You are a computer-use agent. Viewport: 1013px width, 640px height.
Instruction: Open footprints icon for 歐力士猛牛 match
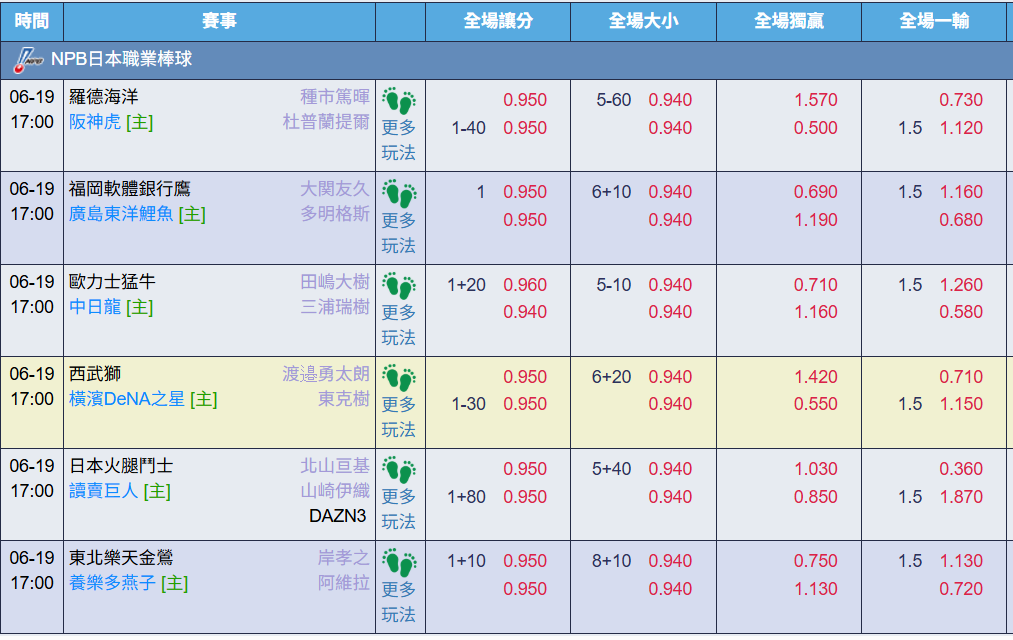coord(399,286)
